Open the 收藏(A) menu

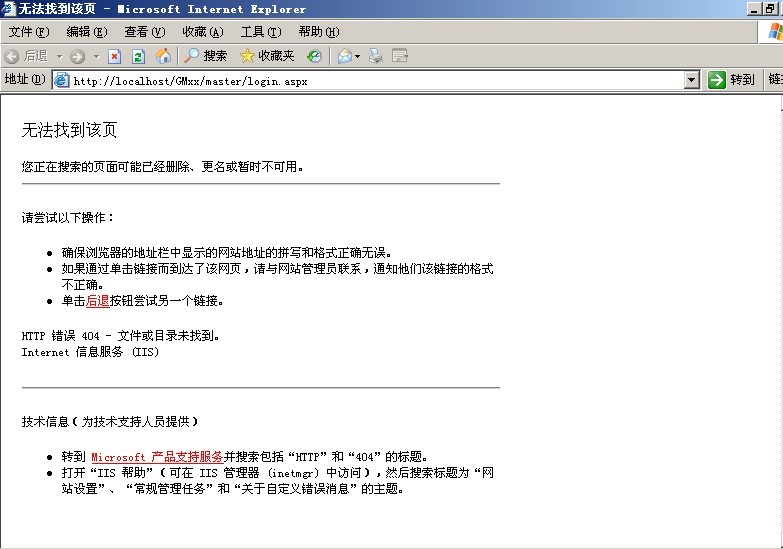pyautogui.click(x=203, y=32)
